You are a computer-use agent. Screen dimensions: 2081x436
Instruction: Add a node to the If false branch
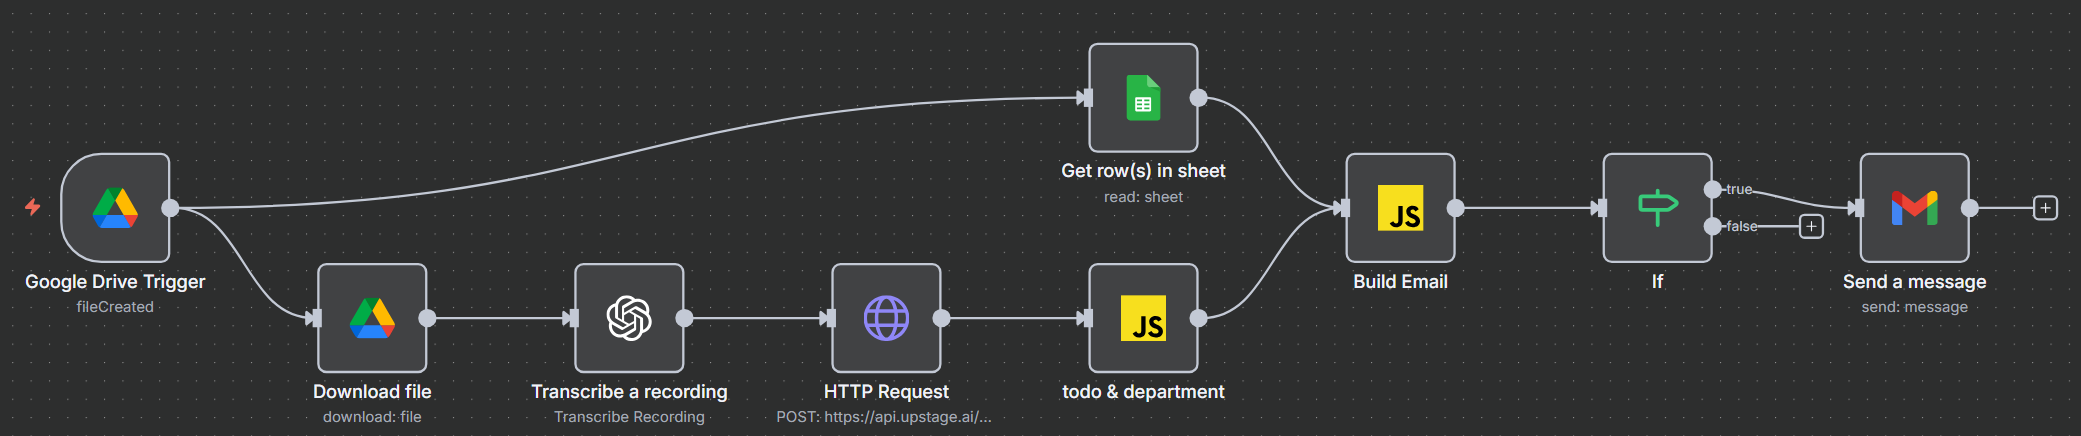[x=1811, y=227]
